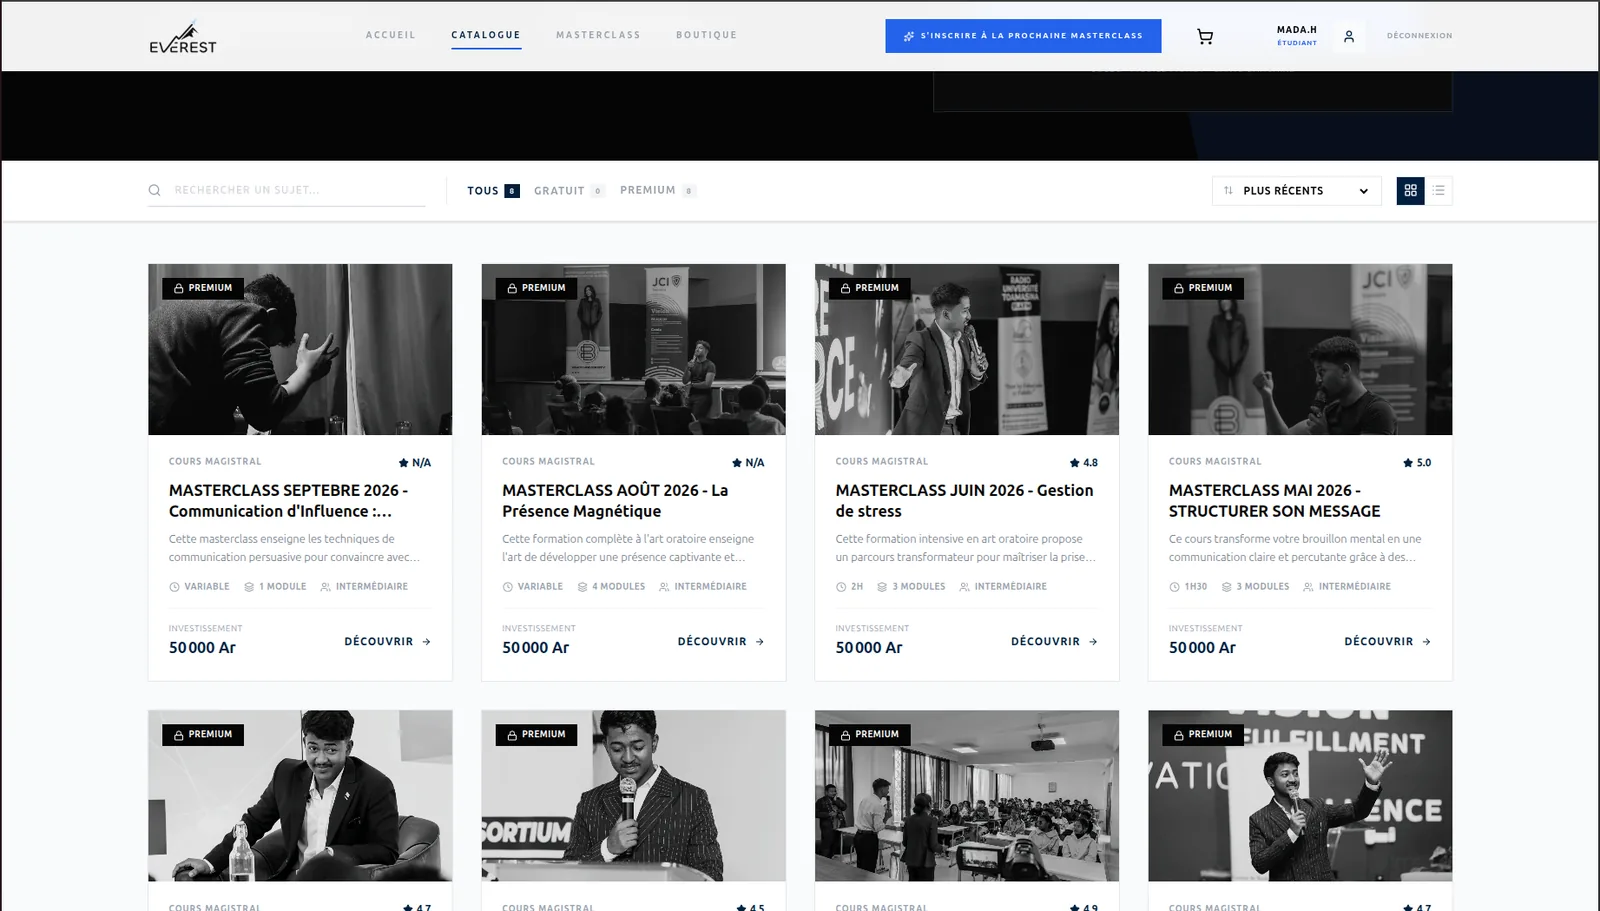
Task: Click the 4.8 star rating
Action: coord(1084,463)
